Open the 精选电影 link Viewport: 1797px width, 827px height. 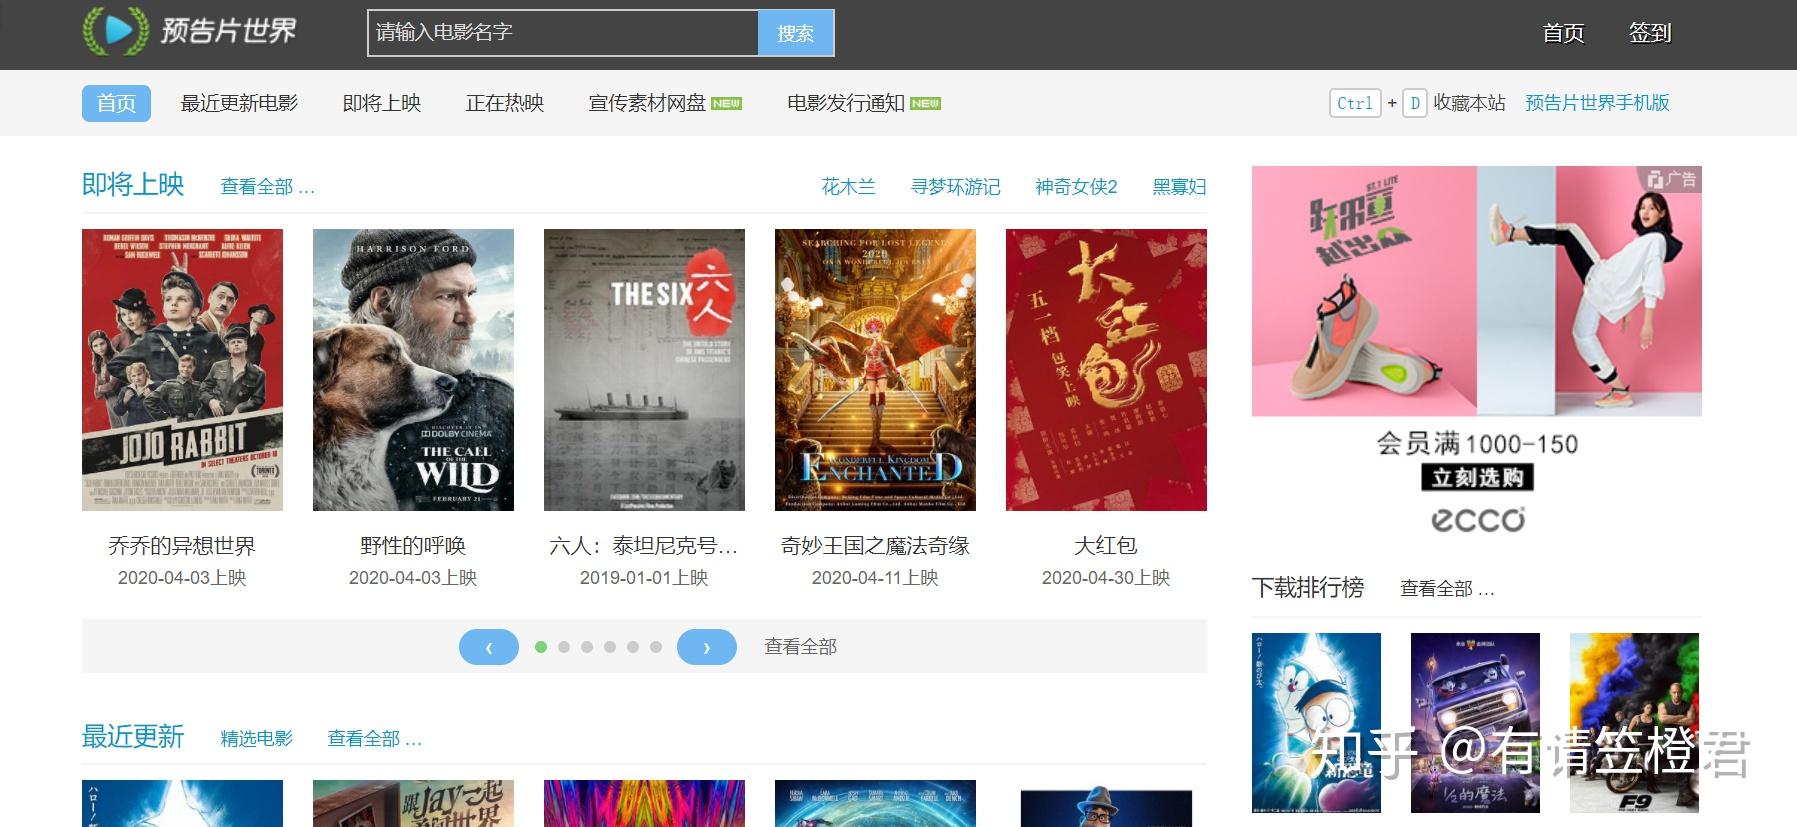tap(256, 739)
